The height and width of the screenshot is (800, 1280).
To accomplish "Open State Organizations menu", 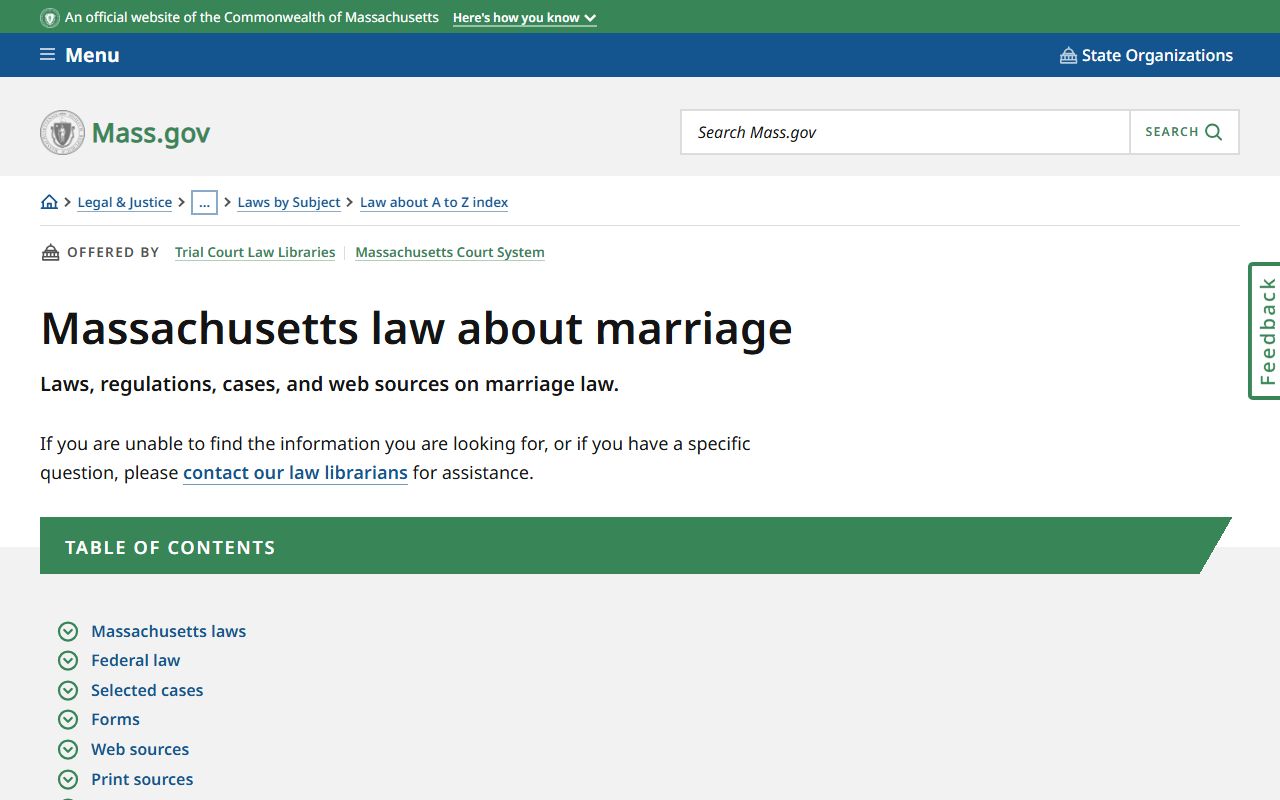I will coord(1157,55).
